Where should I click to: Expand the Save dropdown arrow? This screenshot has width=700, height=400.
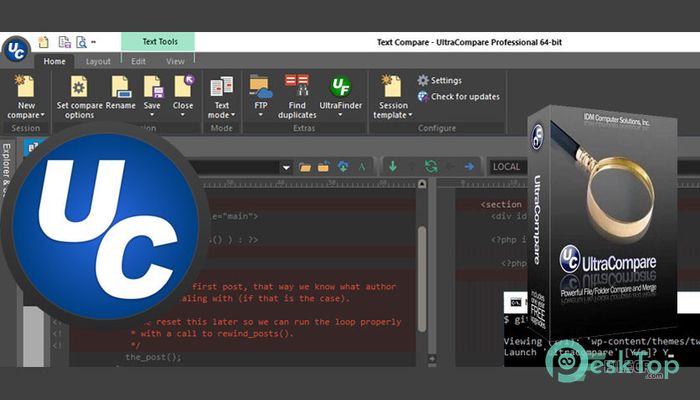point(152,115)
